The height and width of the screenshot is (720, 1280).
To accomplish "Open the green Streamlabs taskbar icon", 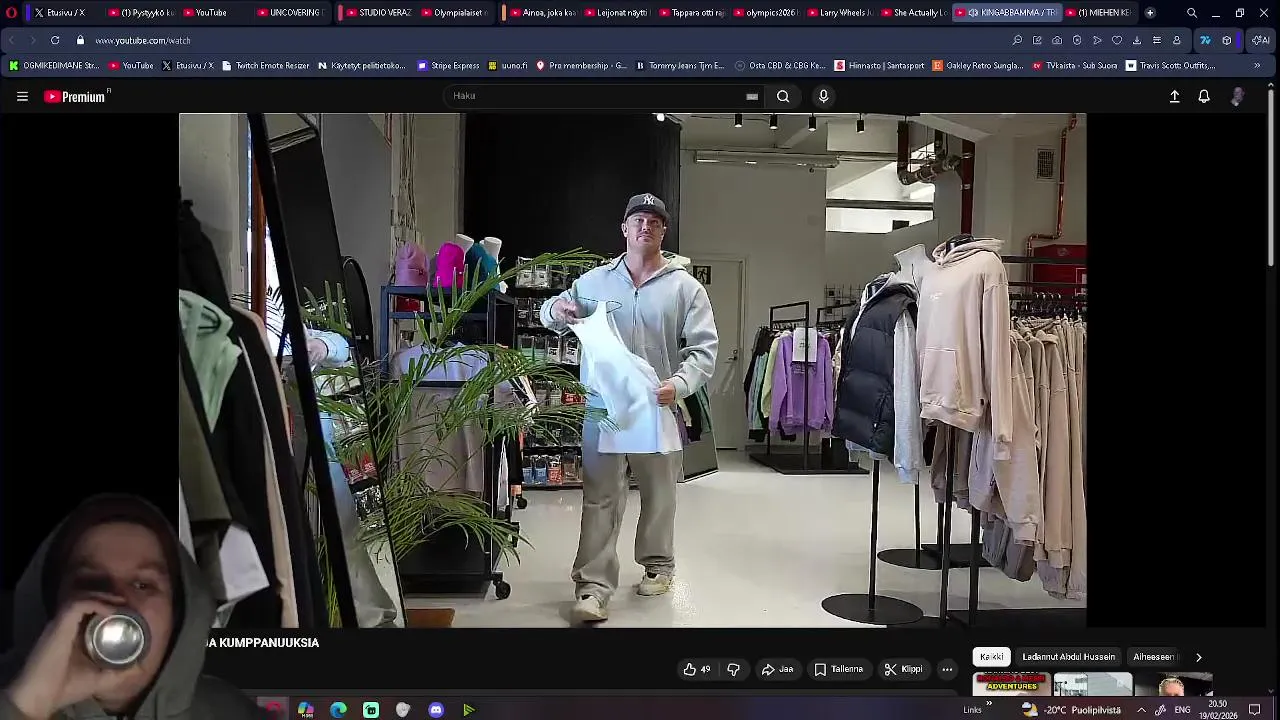I will (x=371, y=710).
